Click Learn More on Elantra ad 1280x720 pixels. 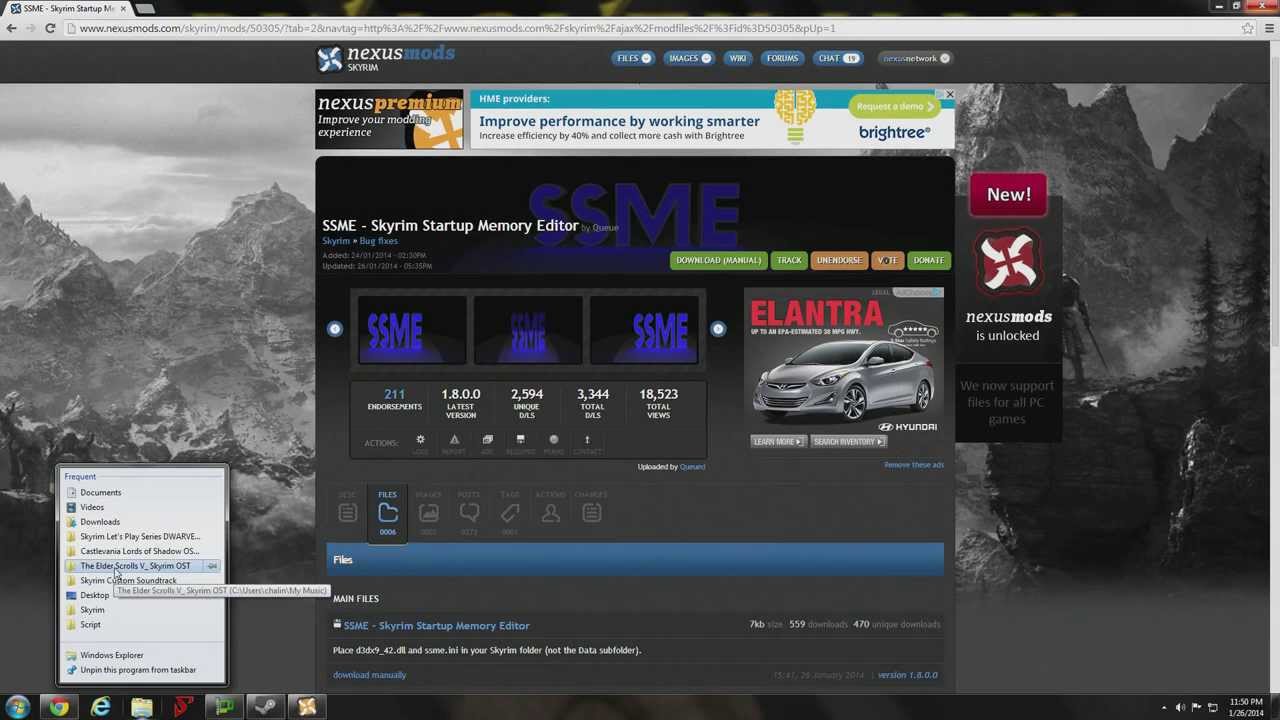tap(777, 441)
